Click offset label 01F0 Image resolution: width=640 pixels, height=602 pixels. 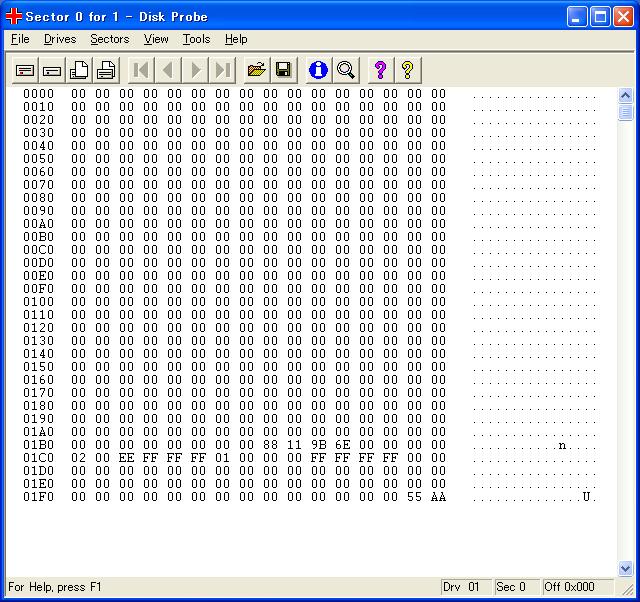click(x=38, y=497)
